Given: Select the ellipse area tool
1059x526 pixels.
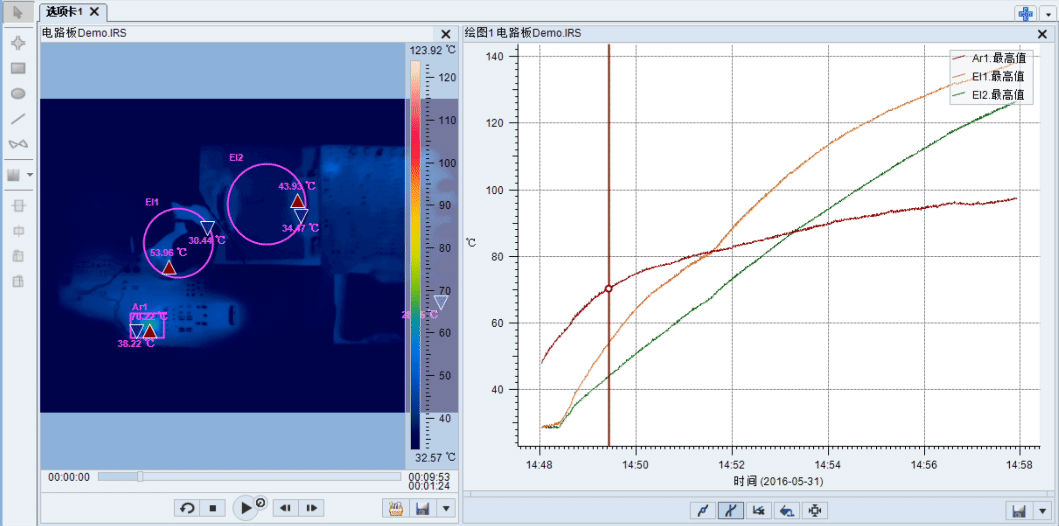Looking at the screenshot, I should (x=18, y=94).
